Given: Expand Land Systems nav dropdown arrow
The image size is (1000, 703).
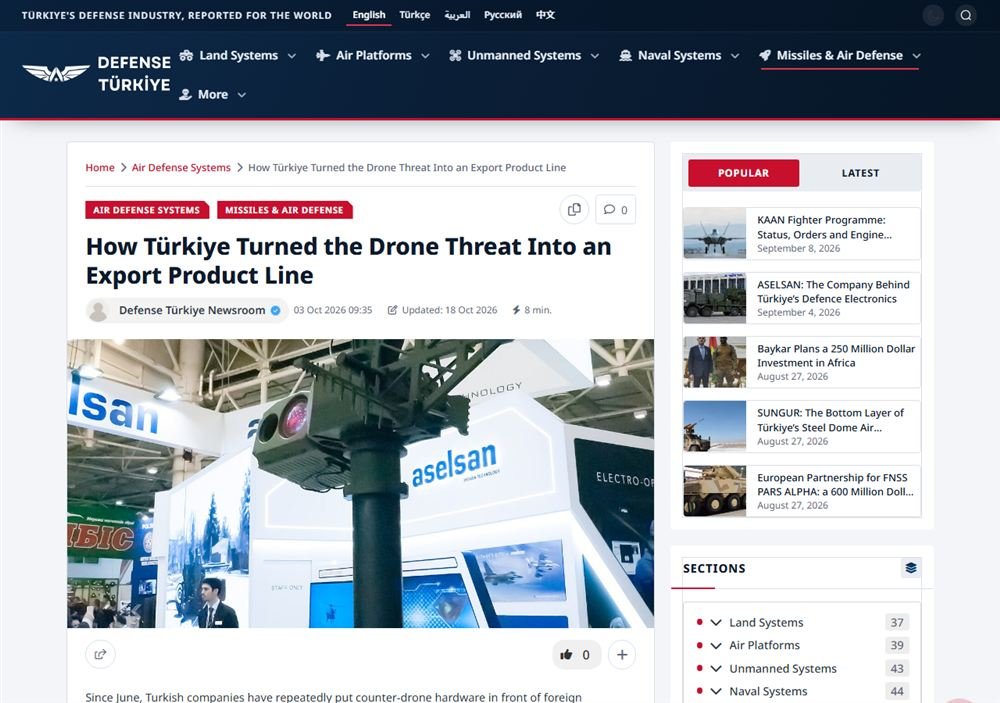Looking at the screenshot, I should pos(291,56).
